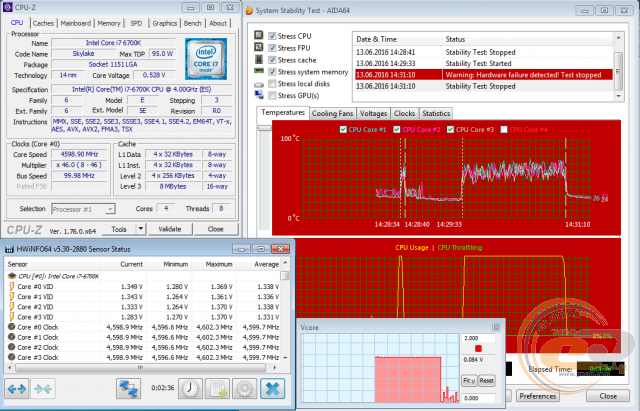Click the FPU icon beside Stress FPU
Screen dimensions: 640x411
258,47
